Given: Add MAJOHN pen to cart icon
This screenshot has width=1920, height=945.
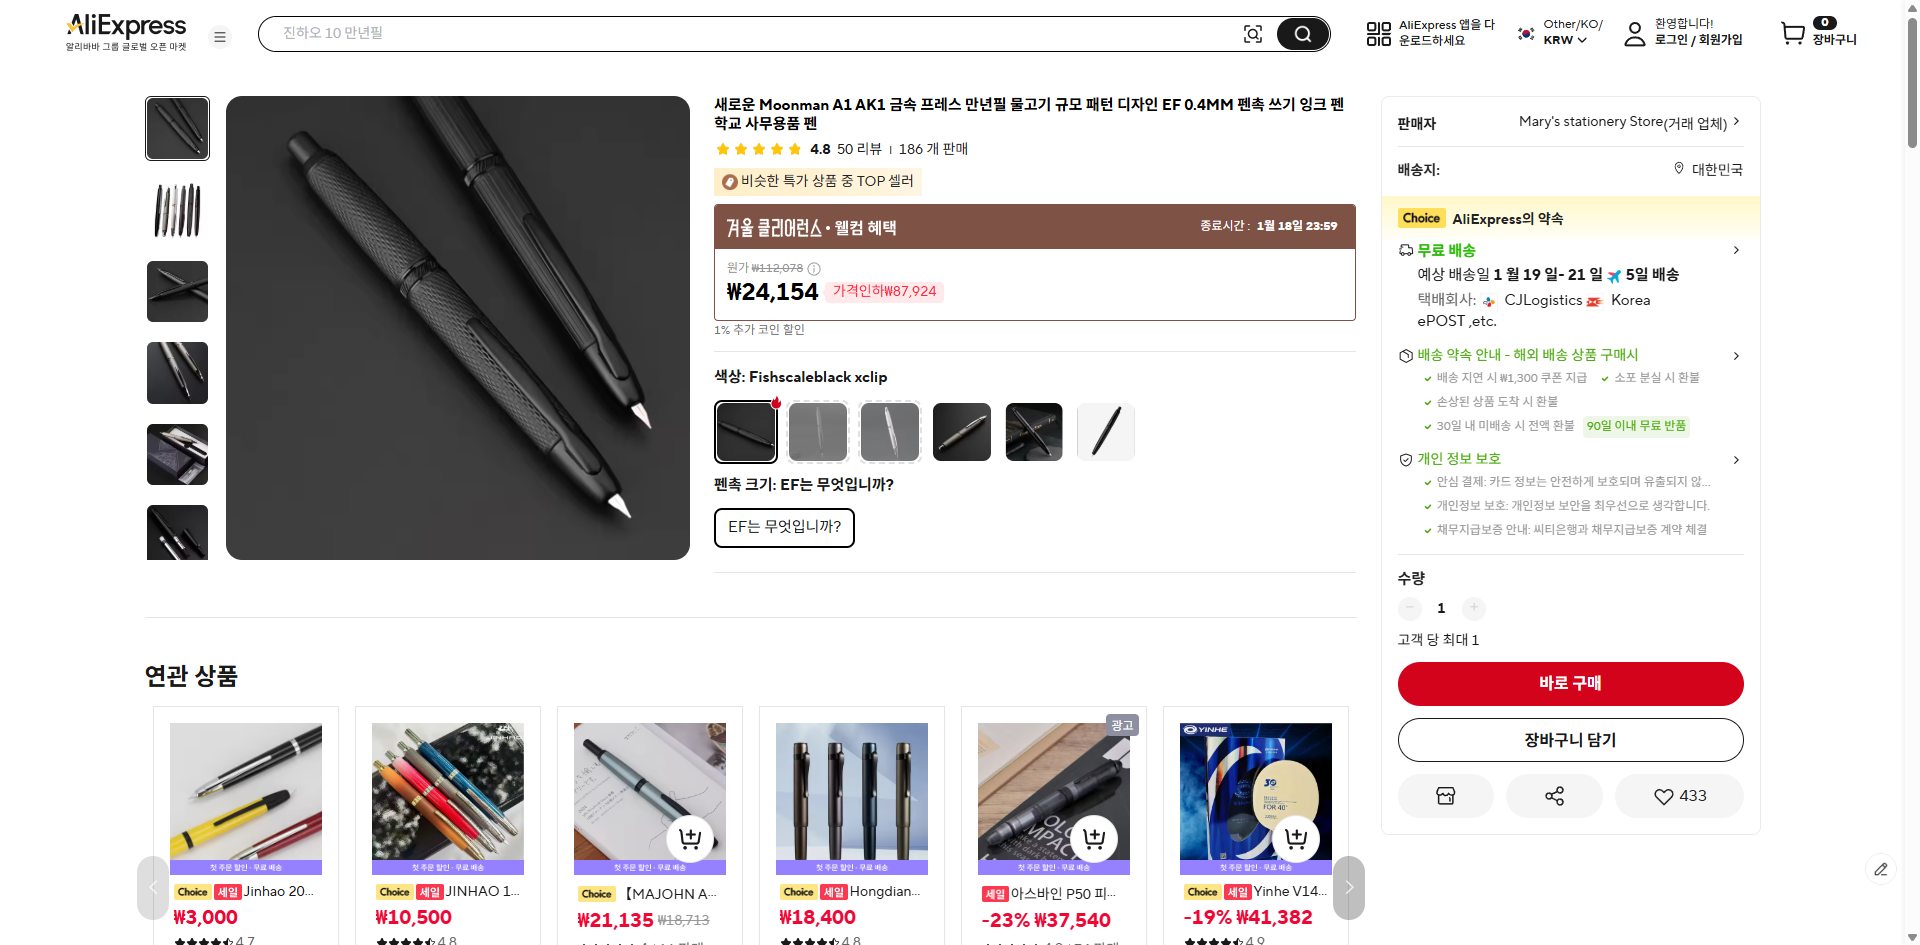Looking at the screenshot, I should click(690, 838).
